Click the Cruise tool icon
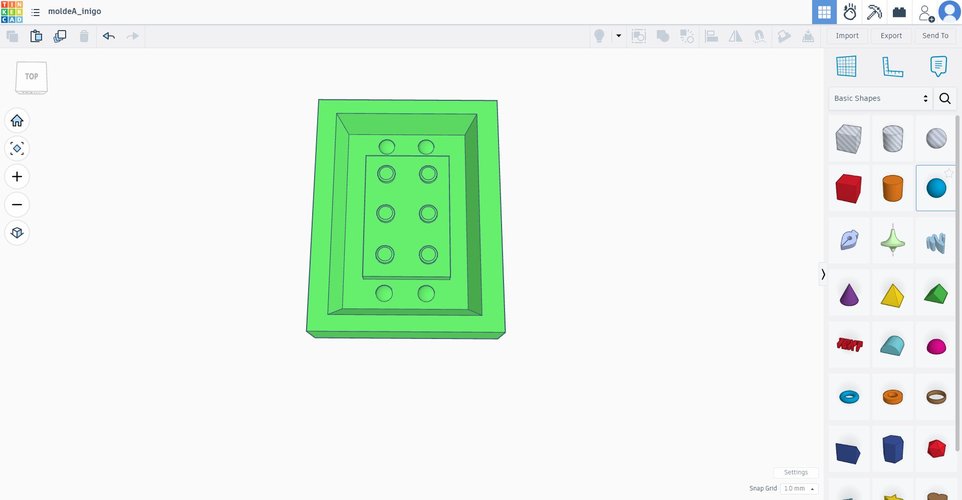The image size is (962, 500). pyautogui.click(x=760, y=36)
